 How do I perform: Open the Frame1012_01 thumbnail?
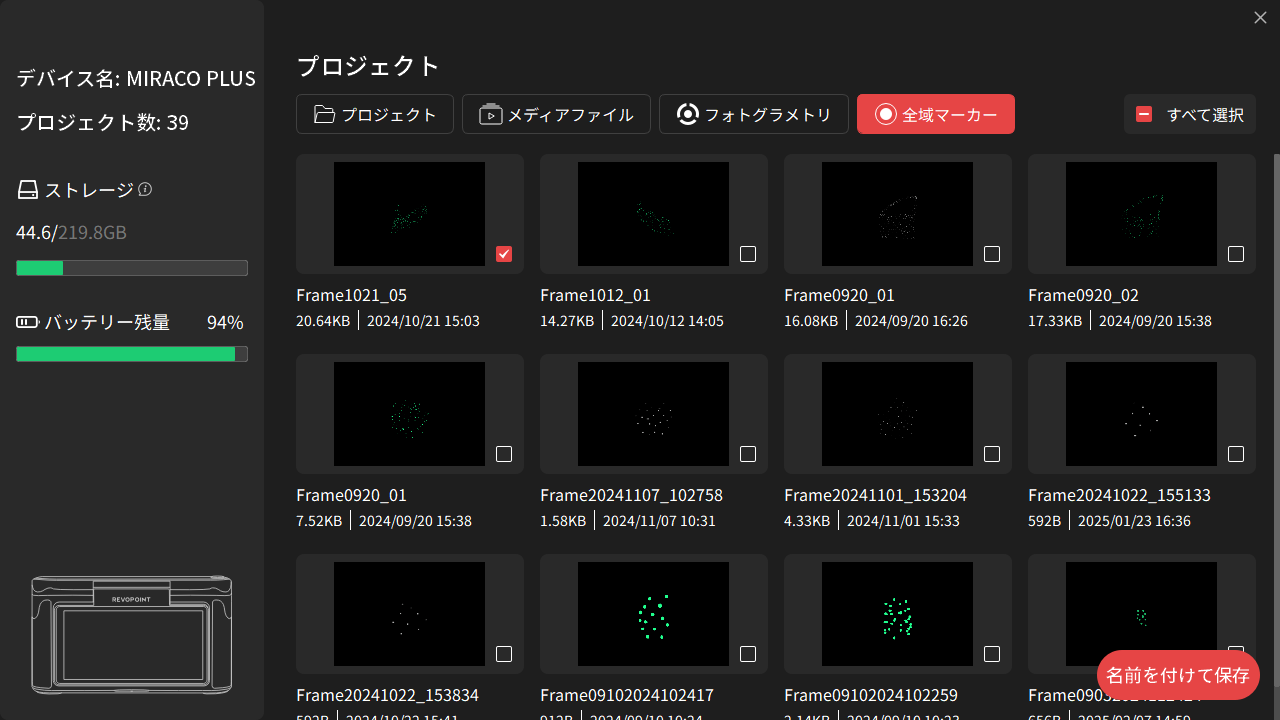point(653,214)
